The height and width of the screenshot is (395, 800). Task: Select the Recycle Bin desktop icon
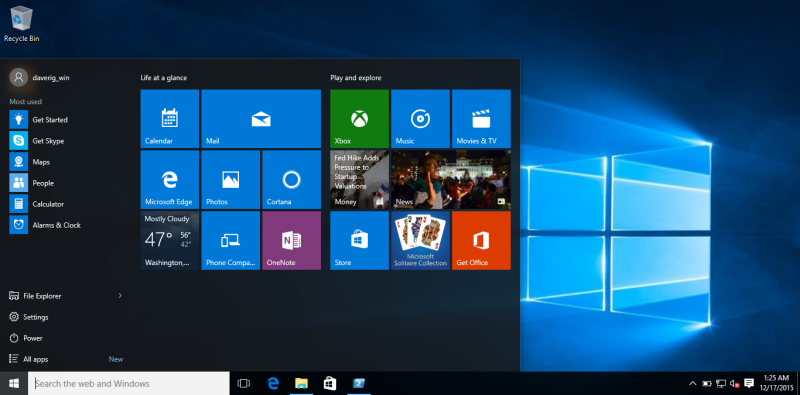point(21,23)
